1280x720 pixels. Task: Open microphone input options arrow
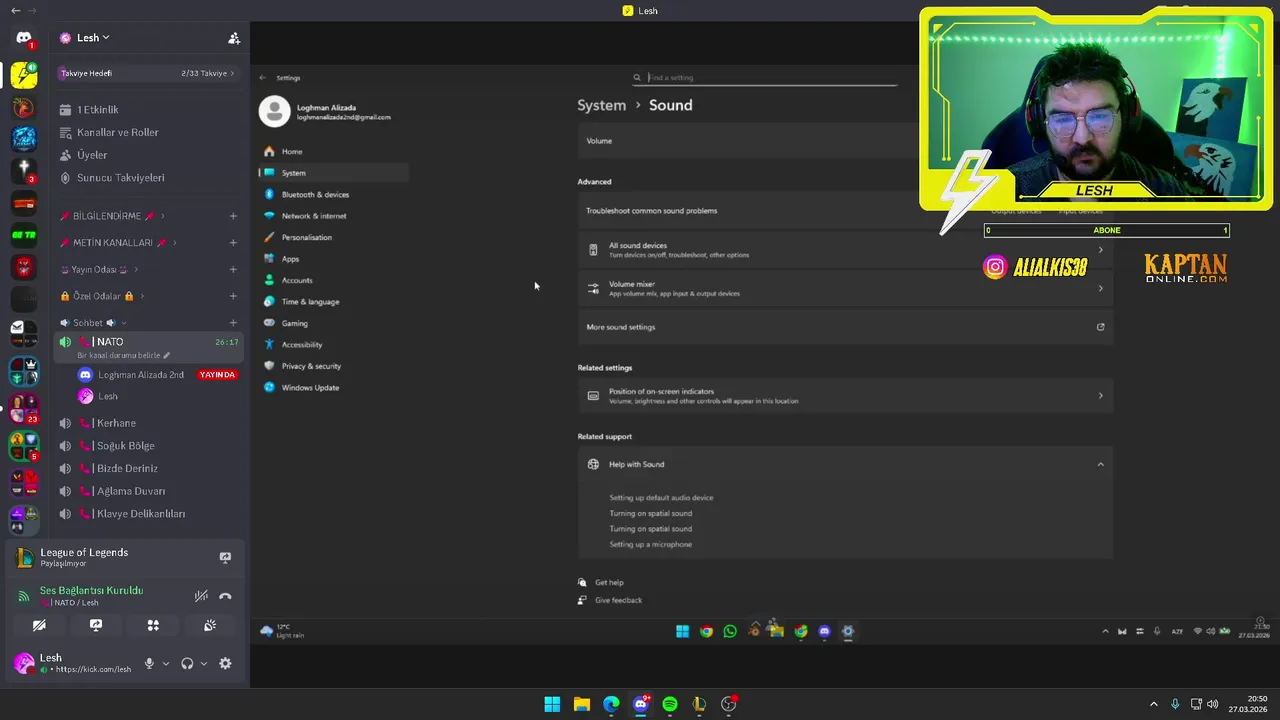click(x=166, y=663)
